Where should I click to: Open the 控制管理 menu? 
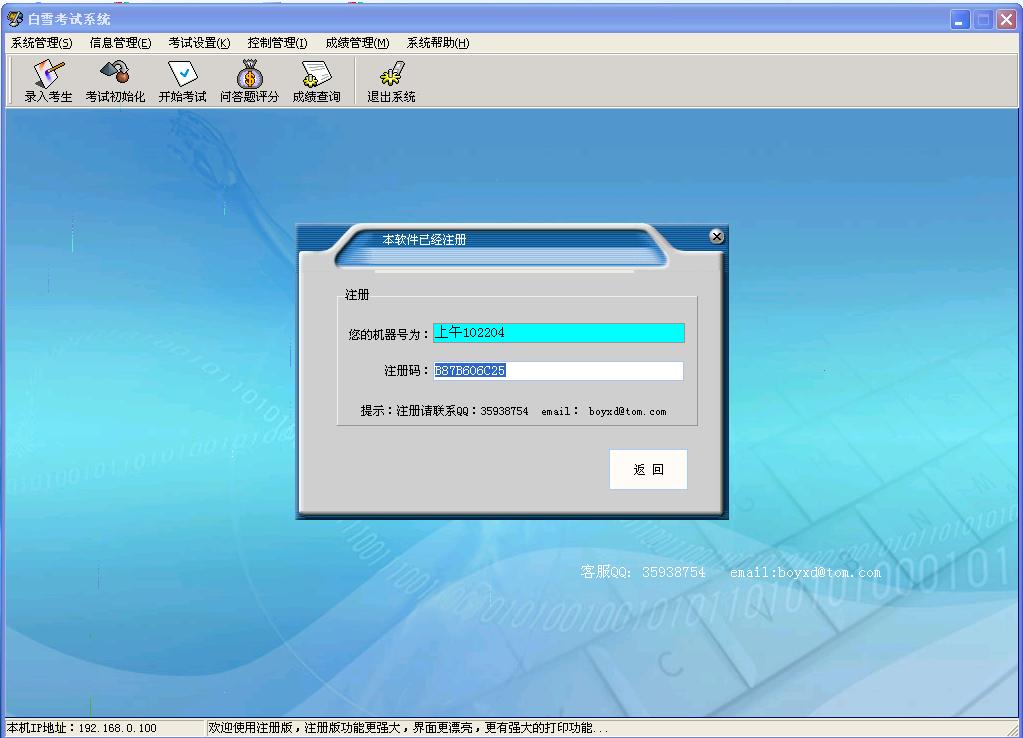pyautogui.click(x=277, y=43)
